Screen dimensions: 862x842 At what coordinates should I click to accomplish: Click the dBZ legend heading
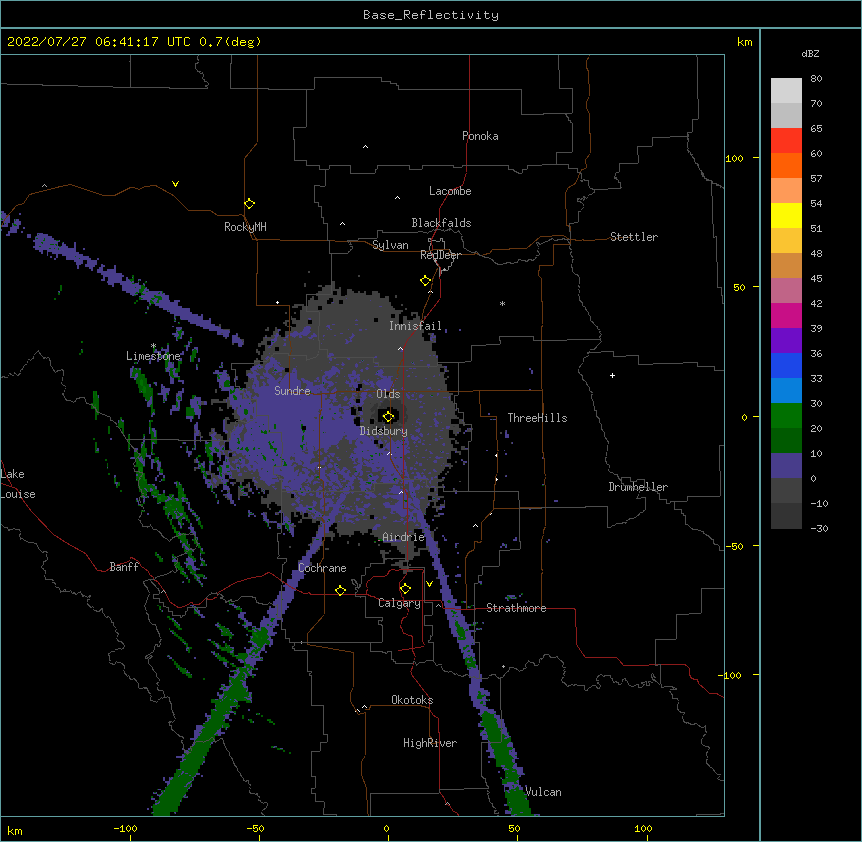click(810, 54)
